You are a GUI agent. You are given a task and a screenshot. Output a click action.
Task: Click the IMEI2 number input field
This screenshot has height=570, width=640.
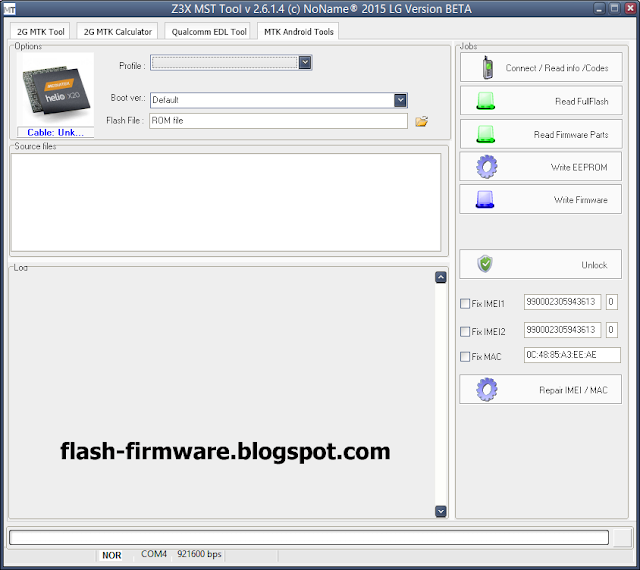[562, 330]
